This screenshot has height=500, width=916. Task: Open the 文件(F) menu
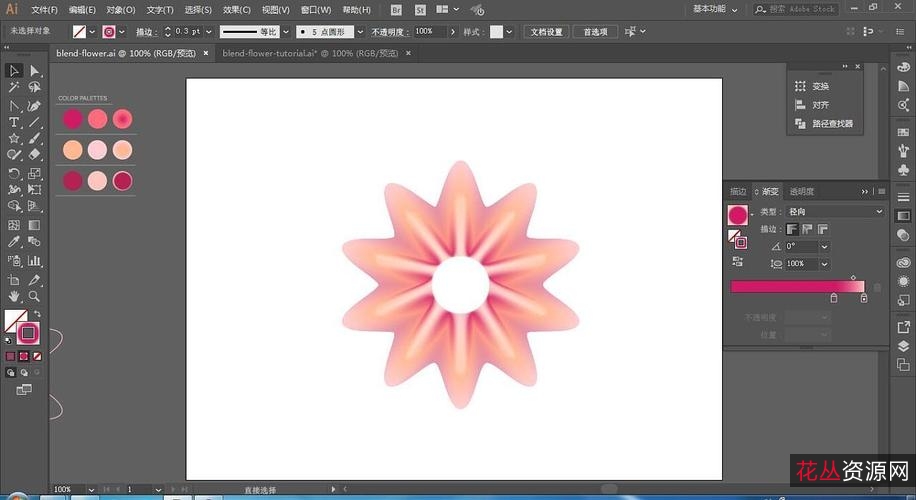pyautogui.click(x=44, y=10)
